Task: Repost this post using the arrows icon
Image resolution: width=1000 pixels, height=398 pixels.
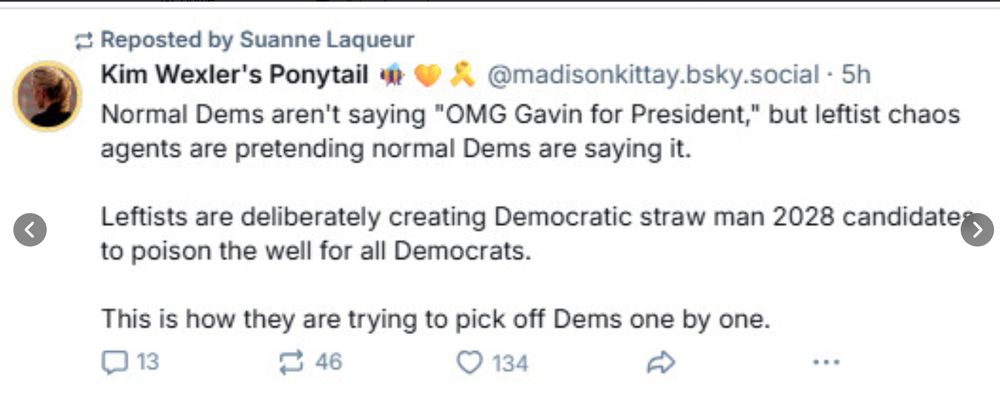Action: tap(291, 363)
